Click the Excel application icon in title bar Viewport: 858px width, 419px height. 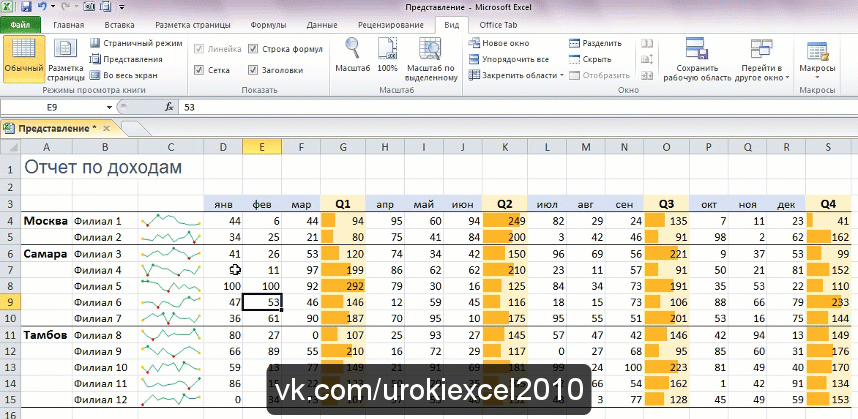pos(9,7)
